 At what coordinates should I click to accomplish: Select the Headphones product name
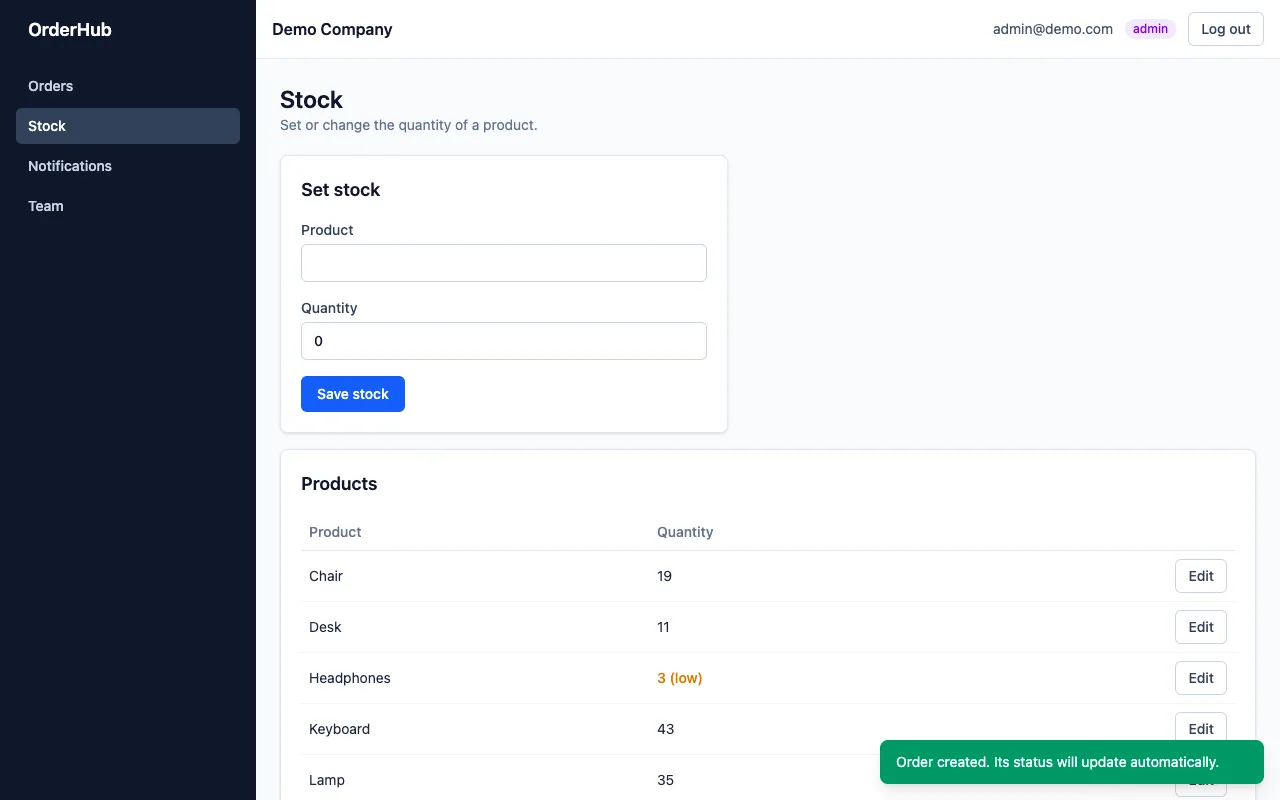click(350, 678)
